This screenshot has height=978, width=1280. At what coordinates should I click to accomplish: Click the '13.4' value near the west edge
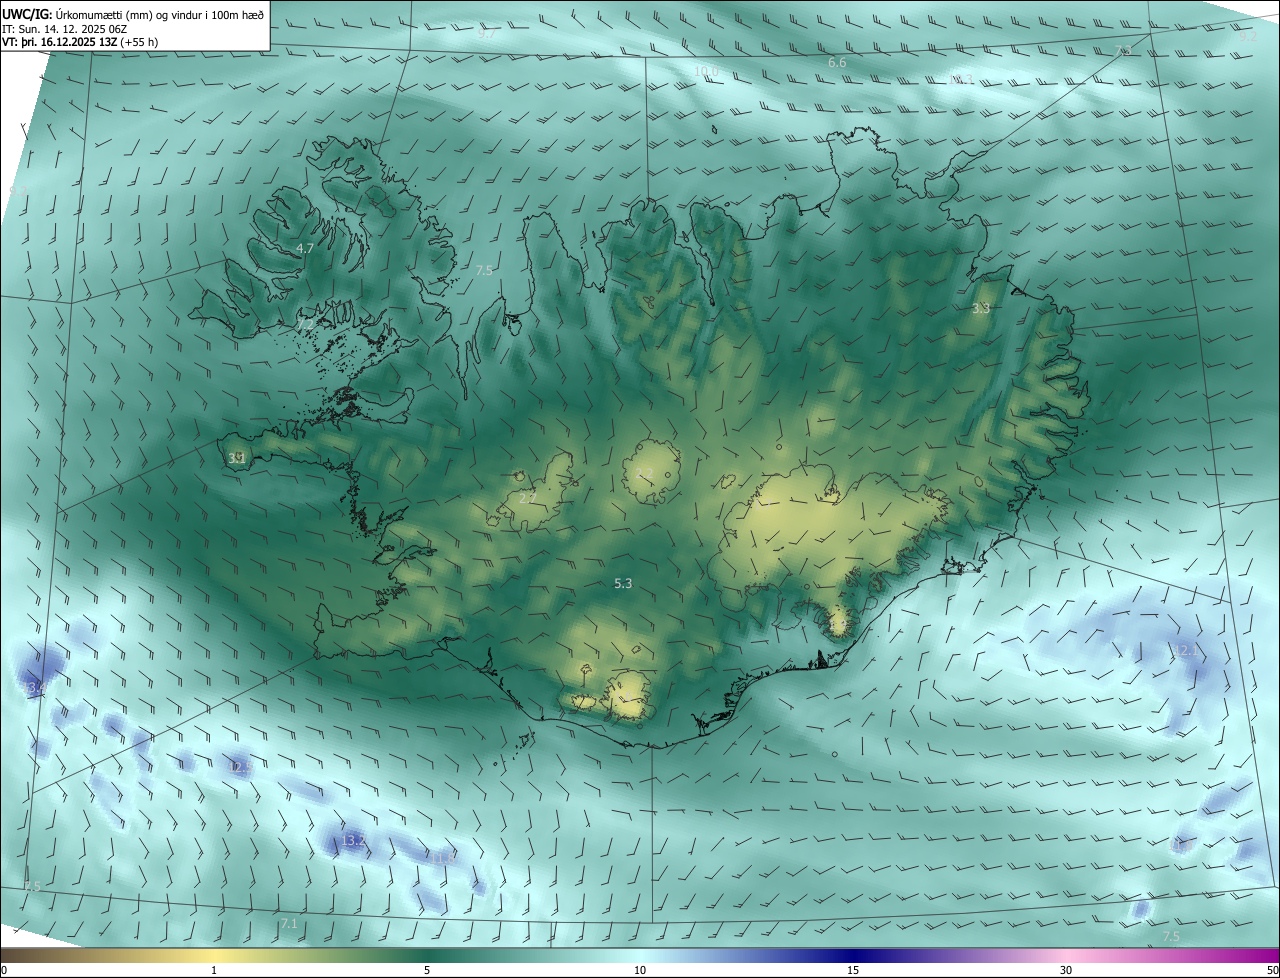[x=35, y=688]
